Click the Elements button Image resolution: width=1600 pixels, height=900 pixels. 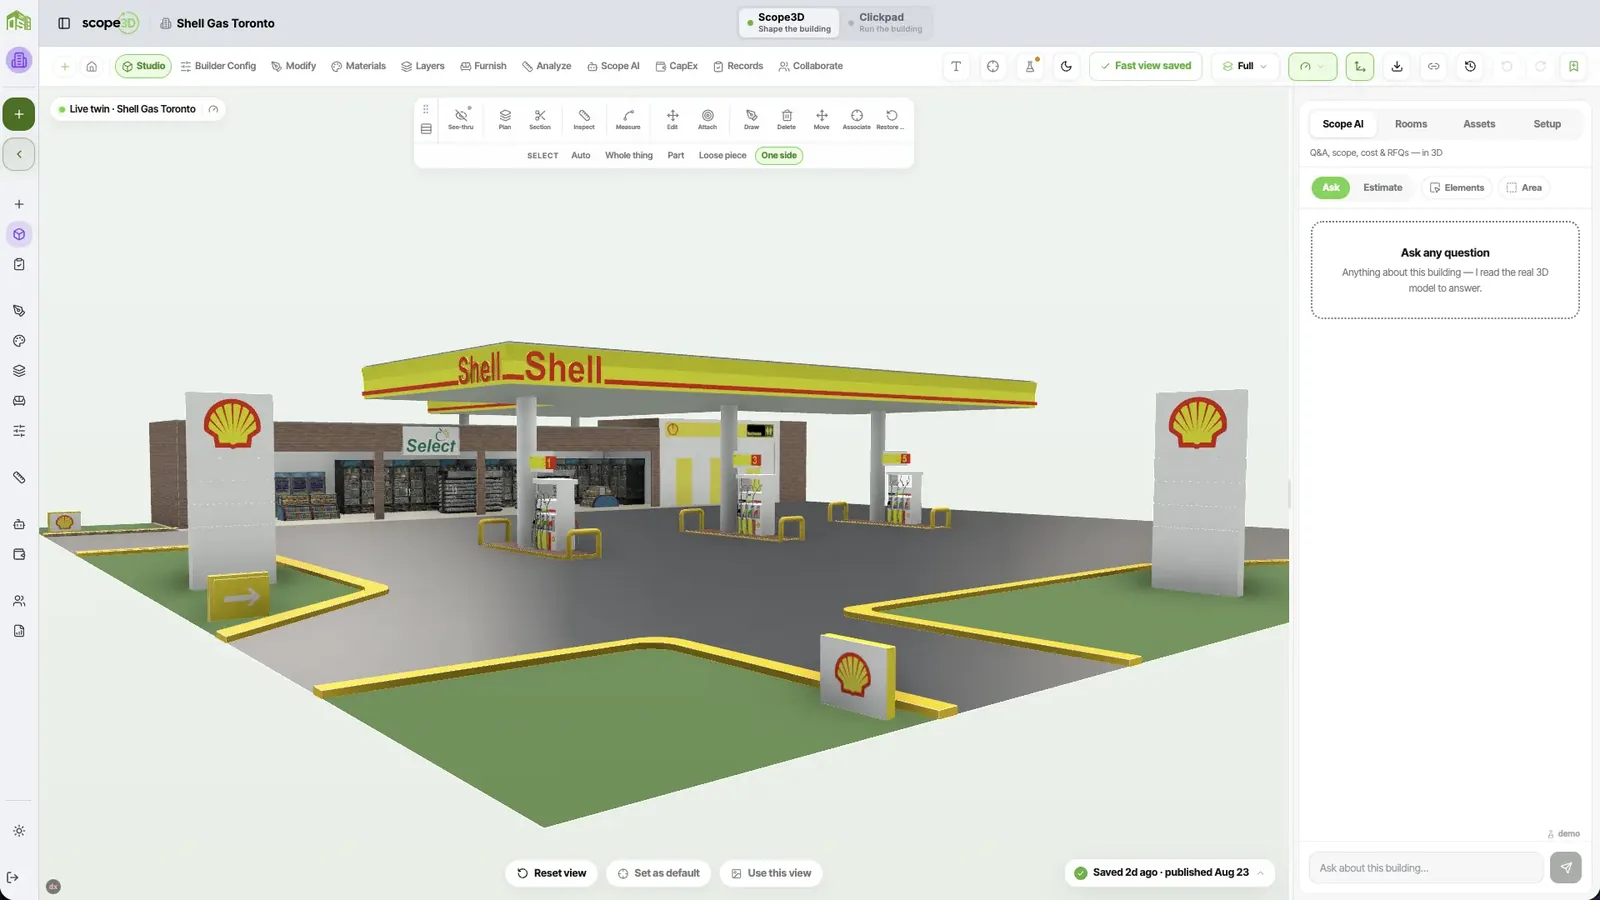click(1457, 188)
